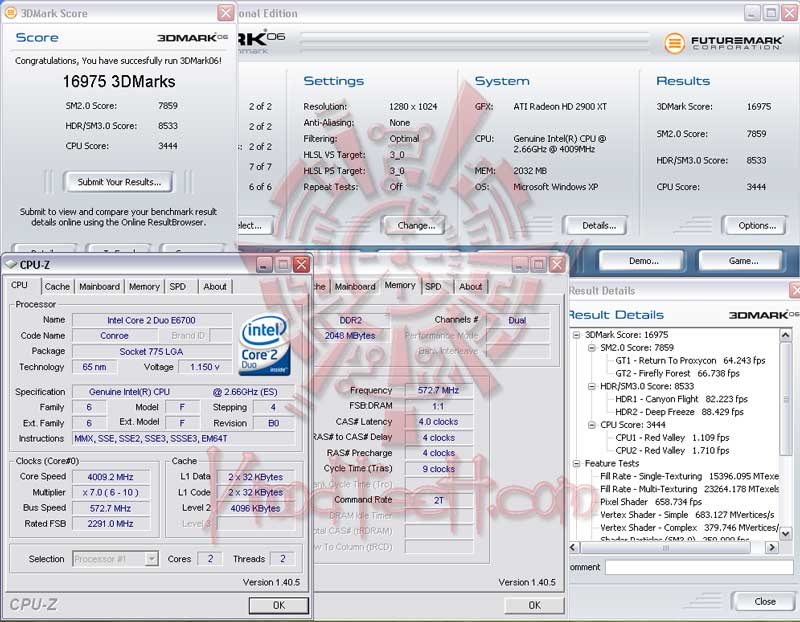
Task: Collapse the CPU Score: 3444 node
Action: (x=591, y=425)
